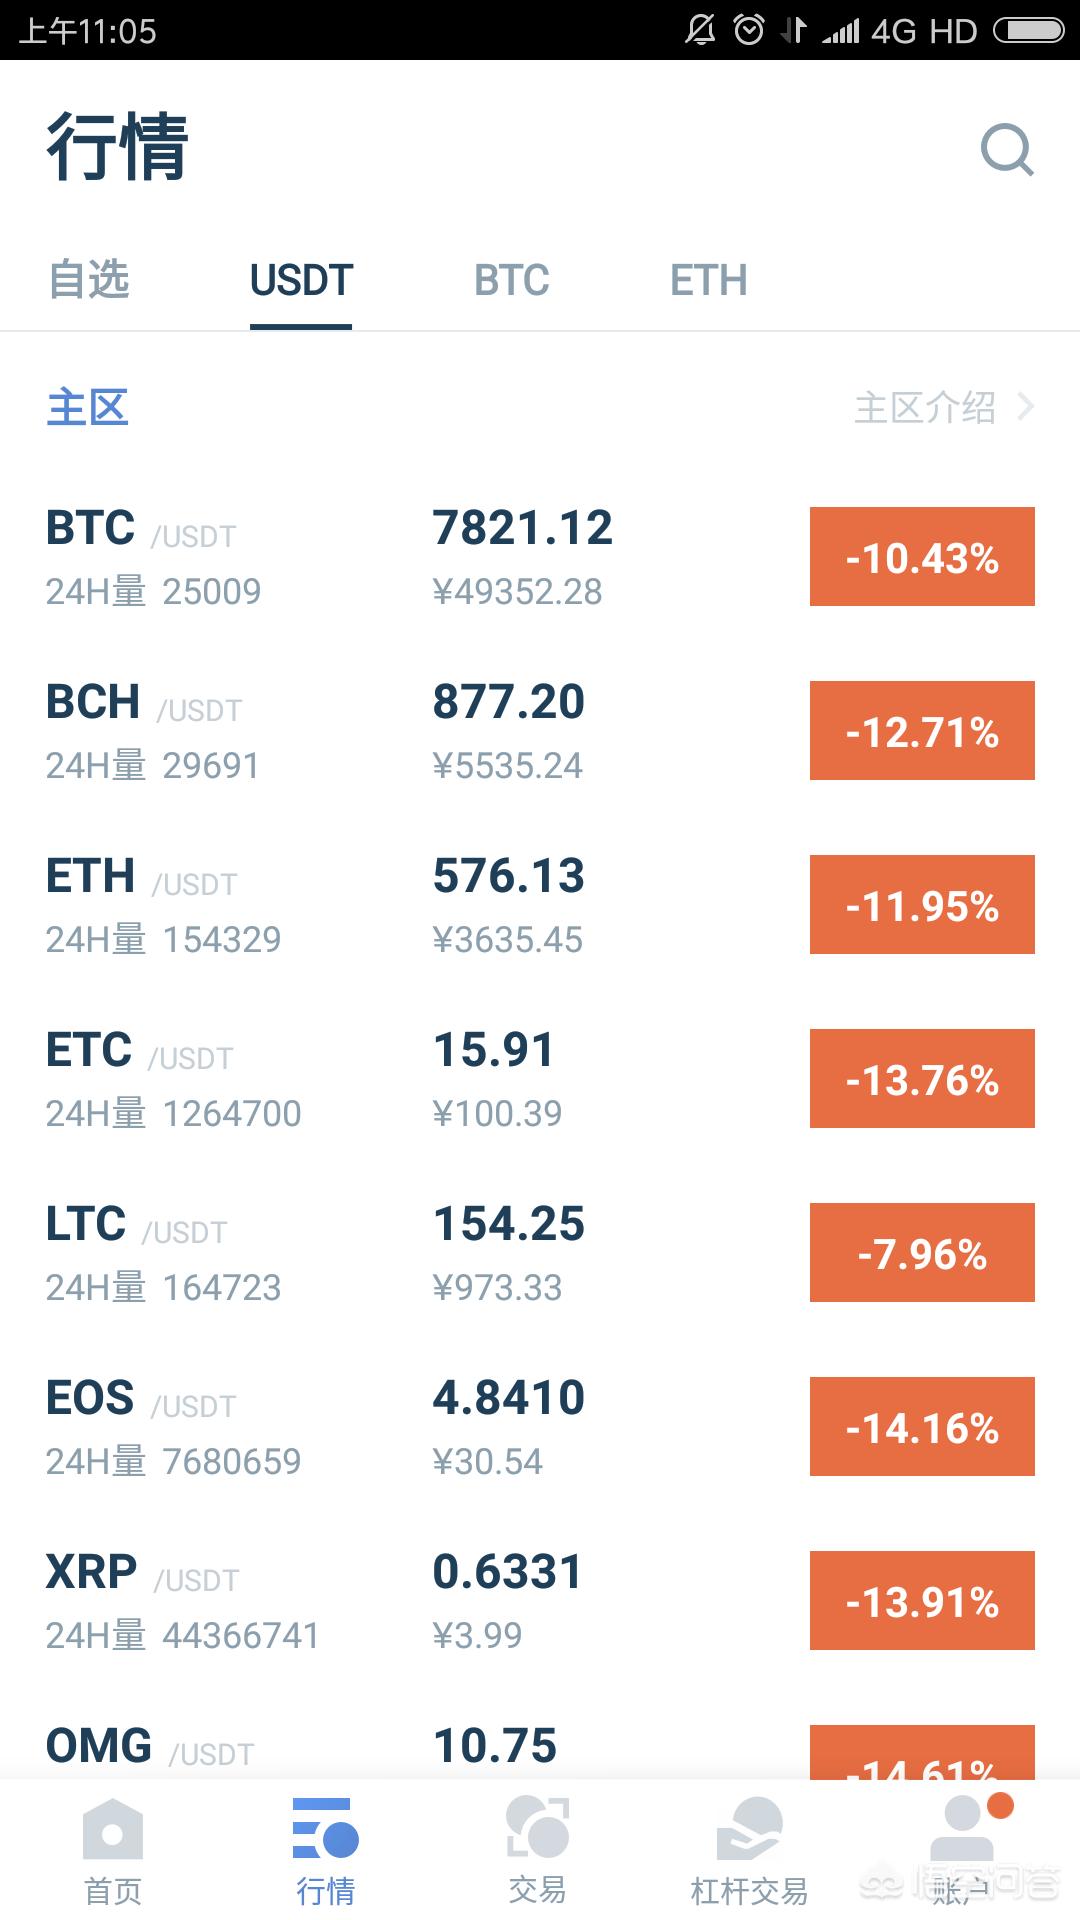
Task: Select the USDT market tab
Action: tap(301, 280)
